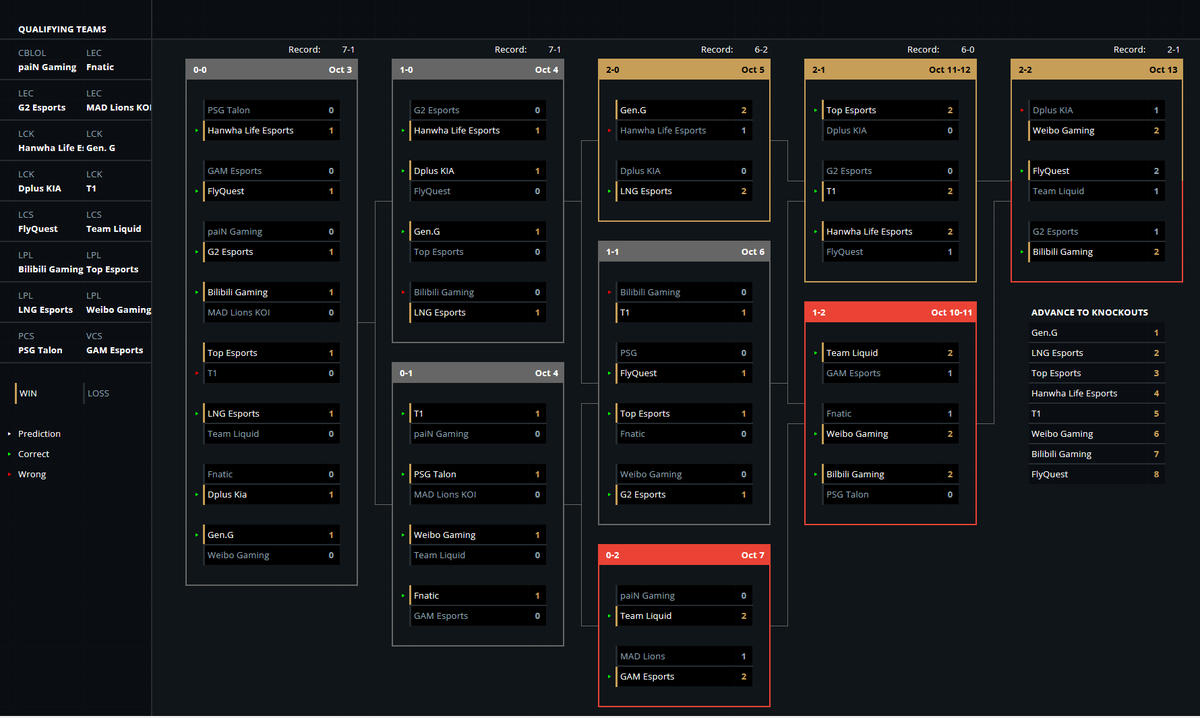
Task: Click the red 1-2 round header dated Oct 10-11
Action: 890,312
